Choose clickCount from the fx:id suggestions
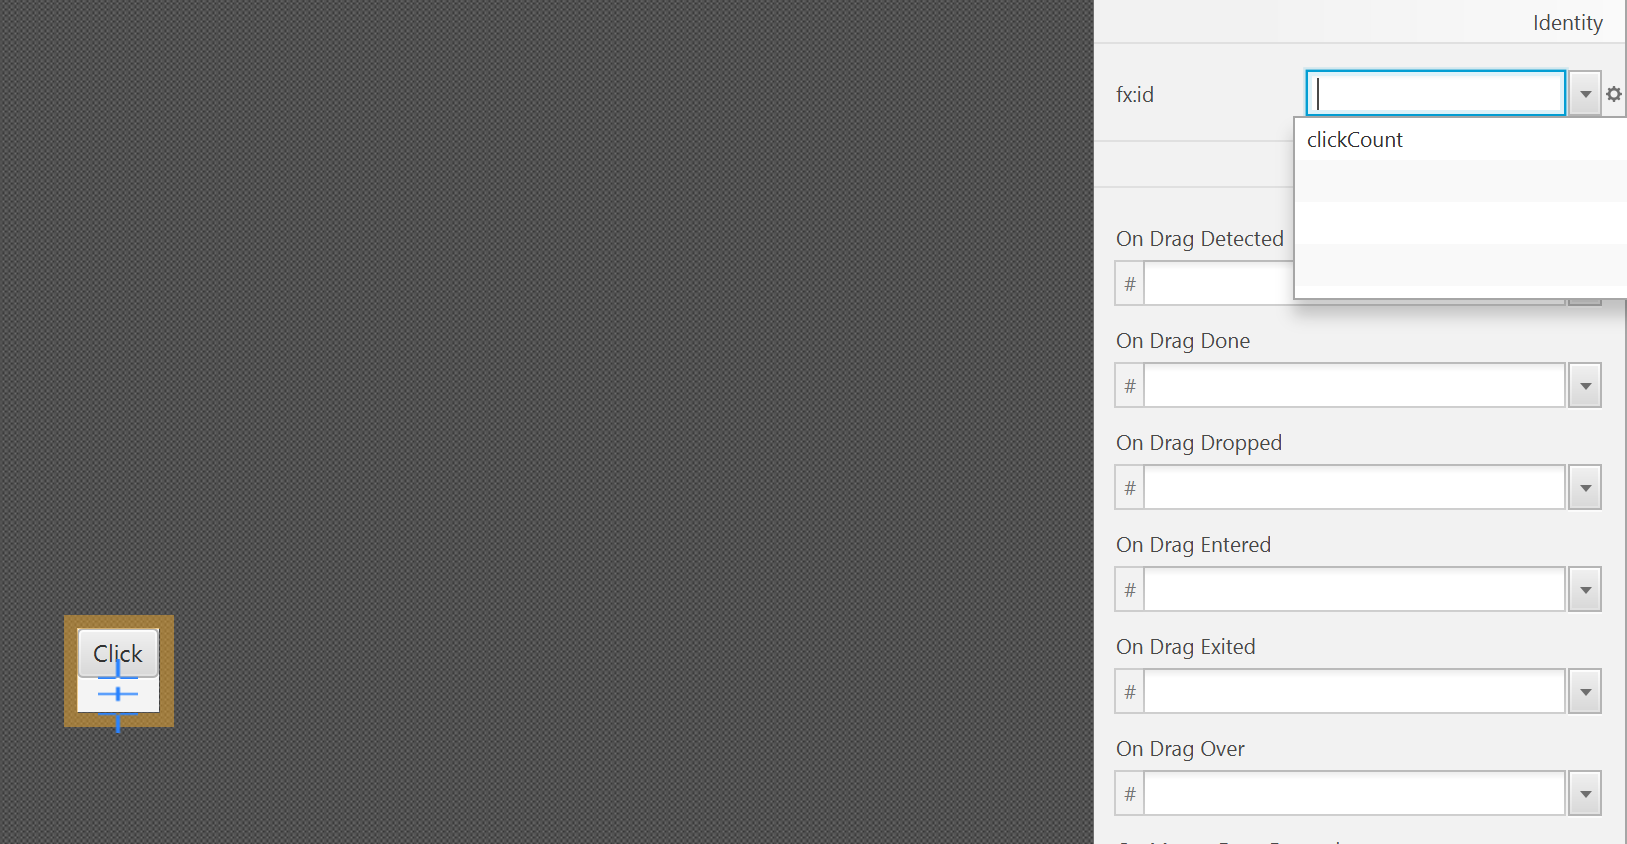The width and height of the screenshot is (1627, 844). [1355, 140]
